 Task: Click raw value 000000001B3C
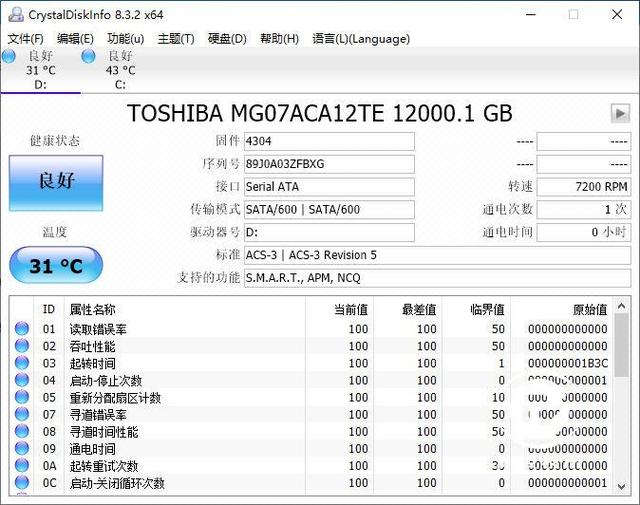click(x=568, y=363)
